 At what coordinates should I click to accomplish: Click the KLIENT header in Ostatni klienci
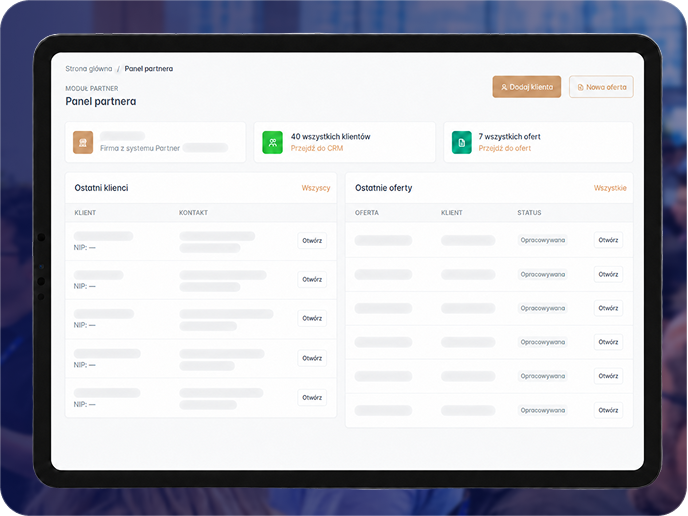point(85,212)
